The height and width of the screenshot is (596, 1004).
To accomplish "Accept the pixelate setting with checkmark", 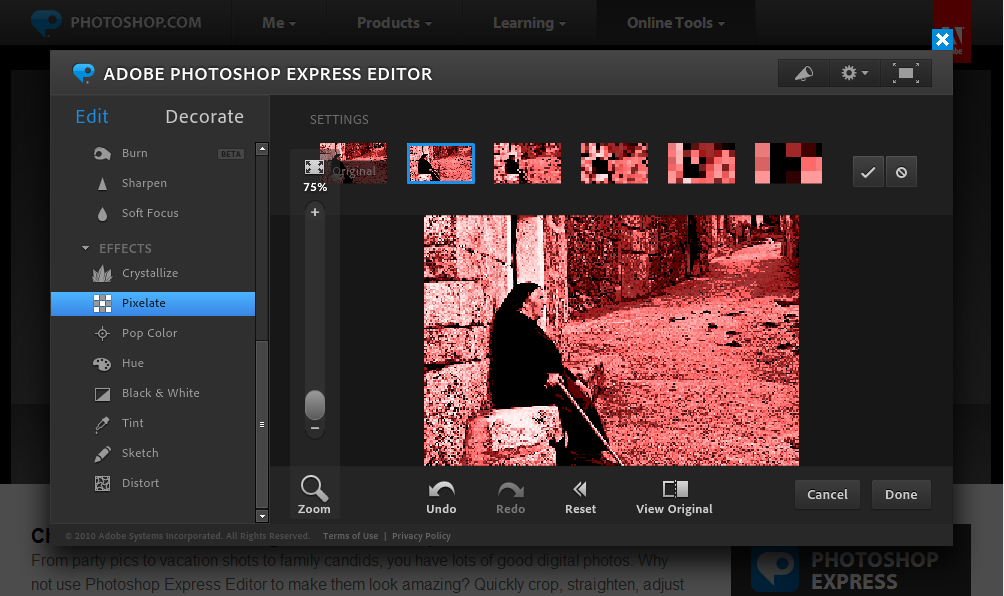I will (868, 172).
